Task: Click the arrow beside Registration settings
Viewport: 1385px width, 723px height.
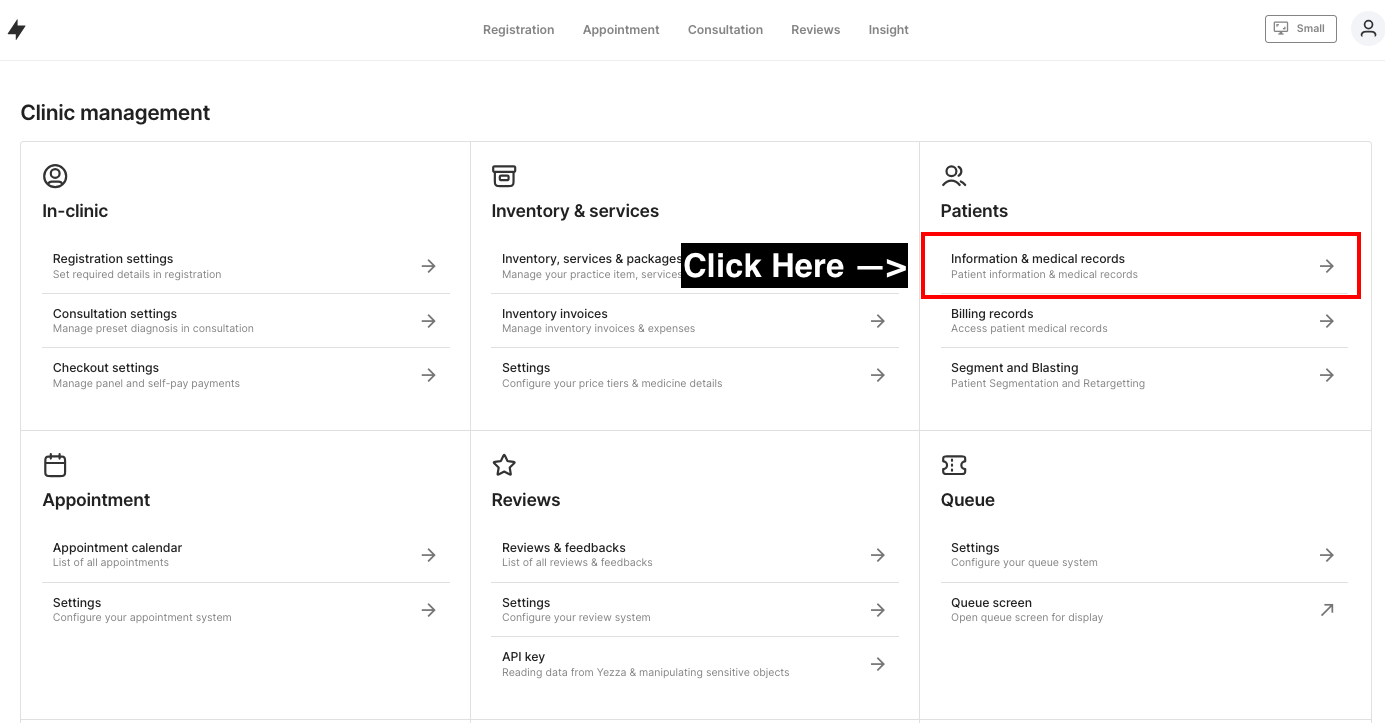Action: [x=428, y=266]
